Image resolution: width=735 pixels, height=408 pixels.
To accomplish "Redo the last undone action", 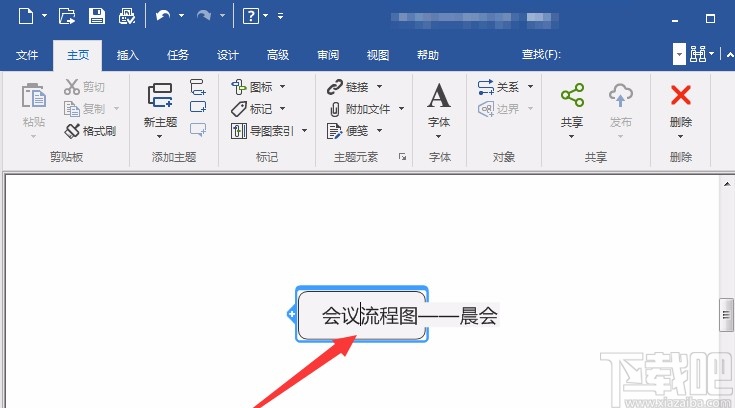I will [204, 16].
